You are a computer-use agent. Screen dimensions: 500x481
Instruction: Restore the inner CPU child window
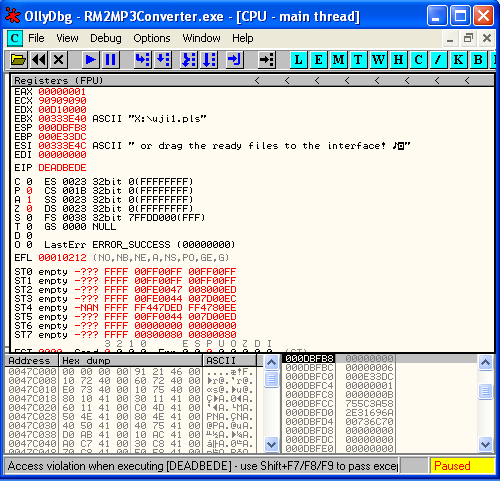pos(468,38)
